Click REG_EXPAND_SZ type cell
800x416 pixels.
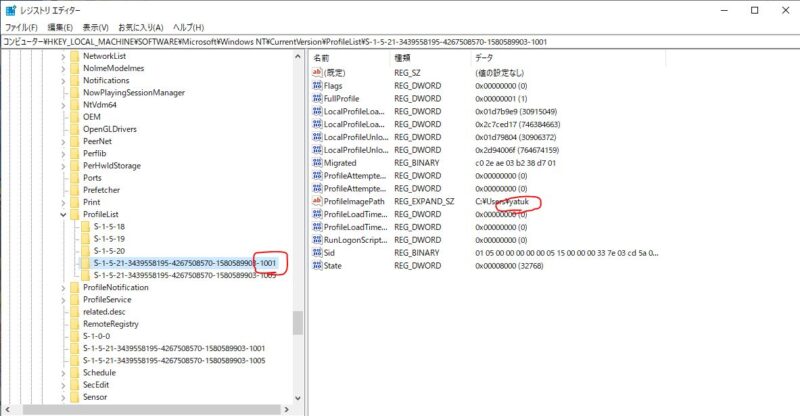pos(424,201)
